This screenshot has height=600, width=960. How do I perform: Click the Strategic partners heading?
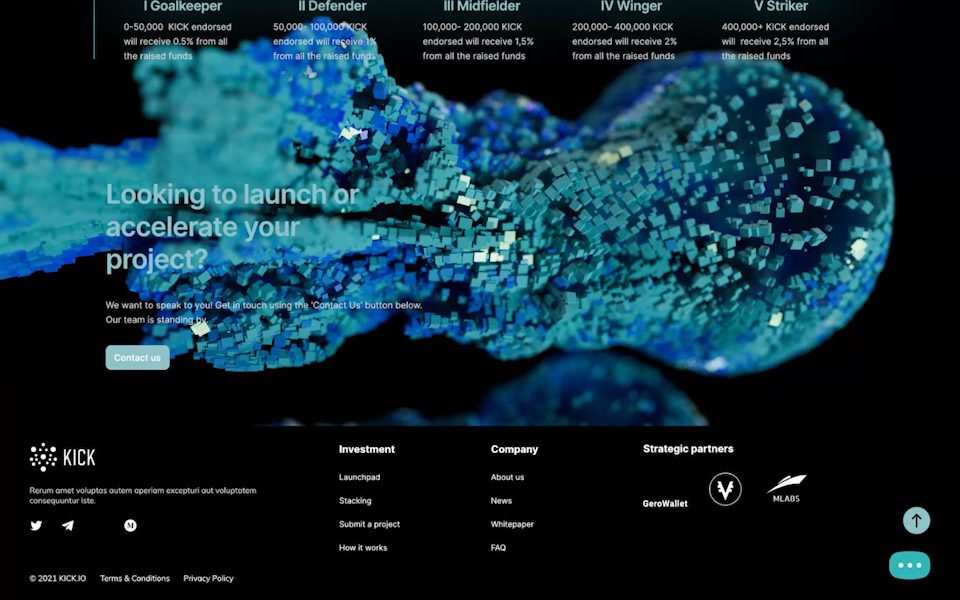coord(688,449)
